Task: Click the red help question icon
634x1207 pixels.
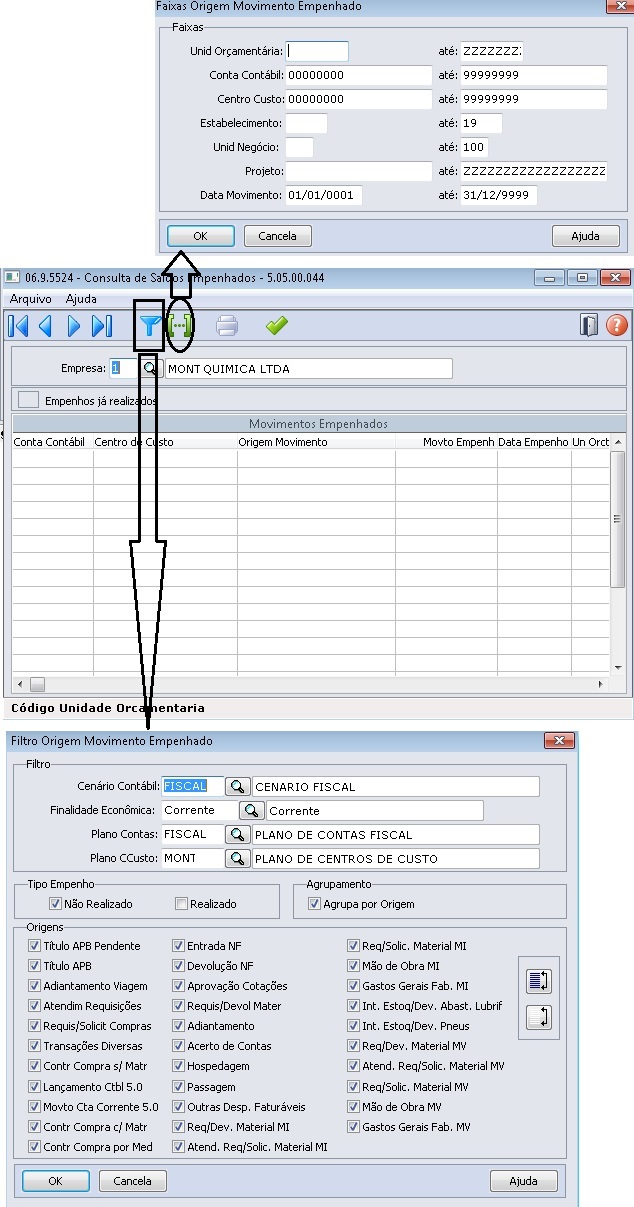Action: (x=616, y=325)
